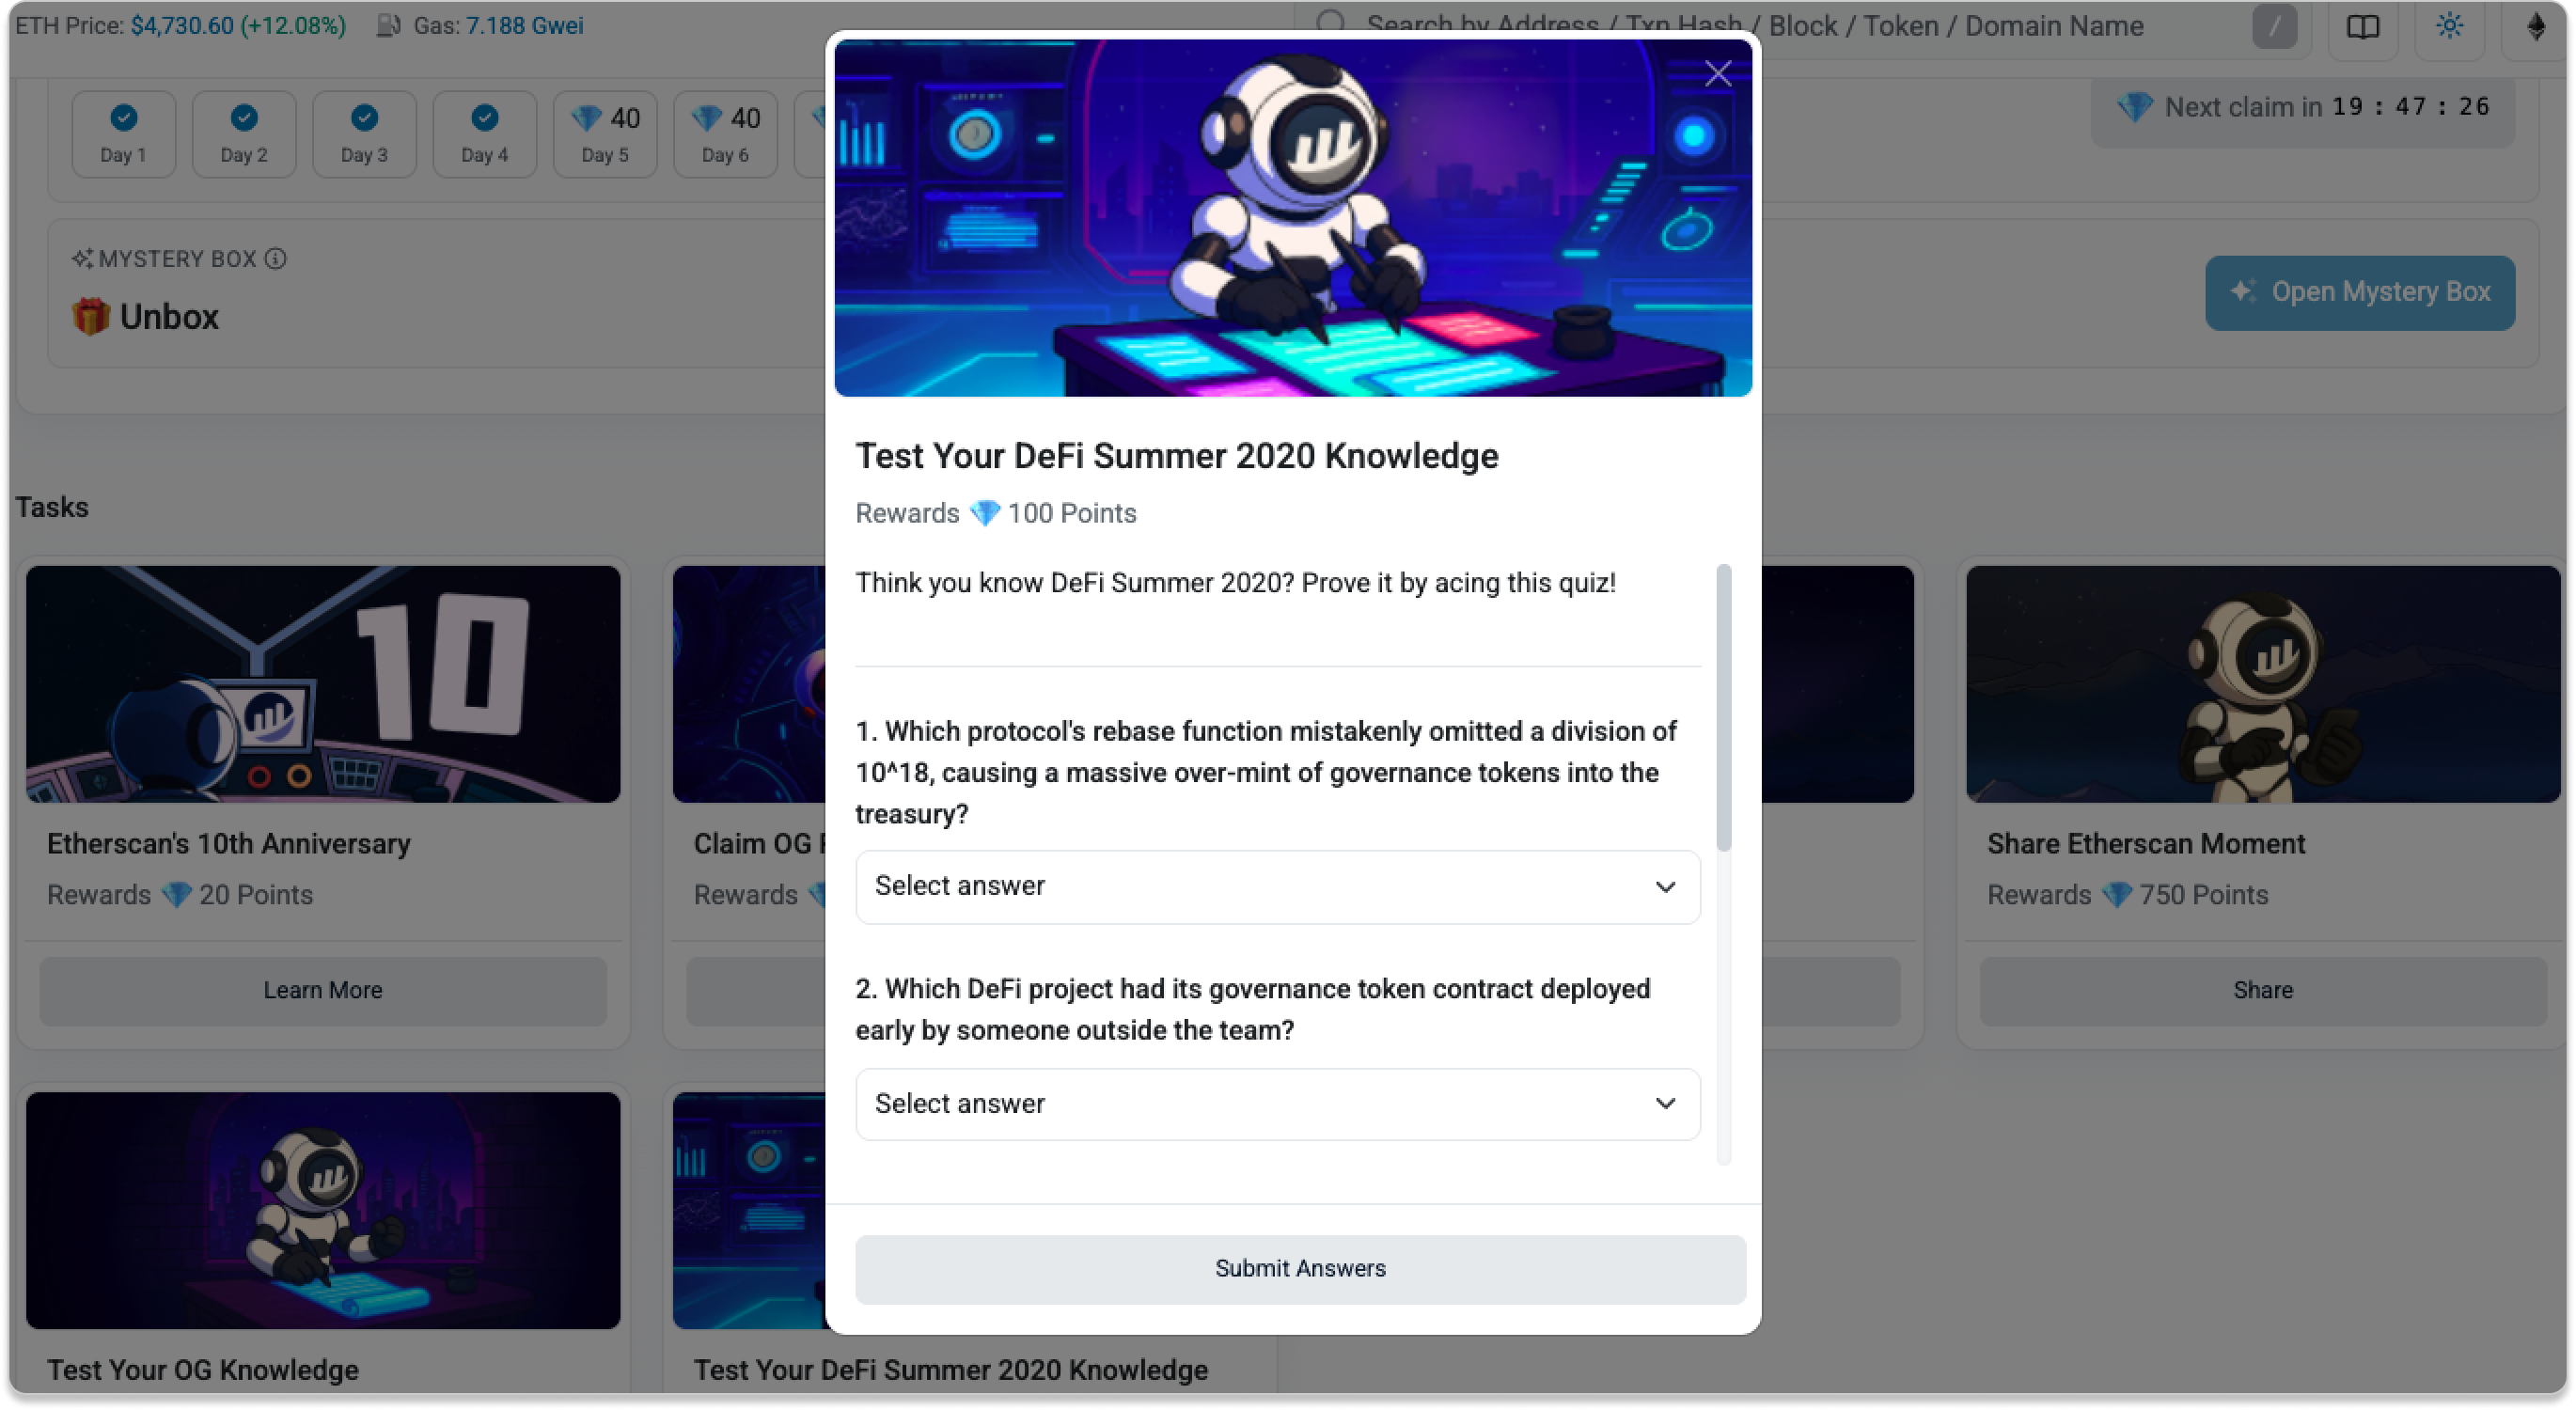The width and height of the screenshot is (2576, 1410).
Task: Open the book reader icon in header
Action: tap(2362, 27)
